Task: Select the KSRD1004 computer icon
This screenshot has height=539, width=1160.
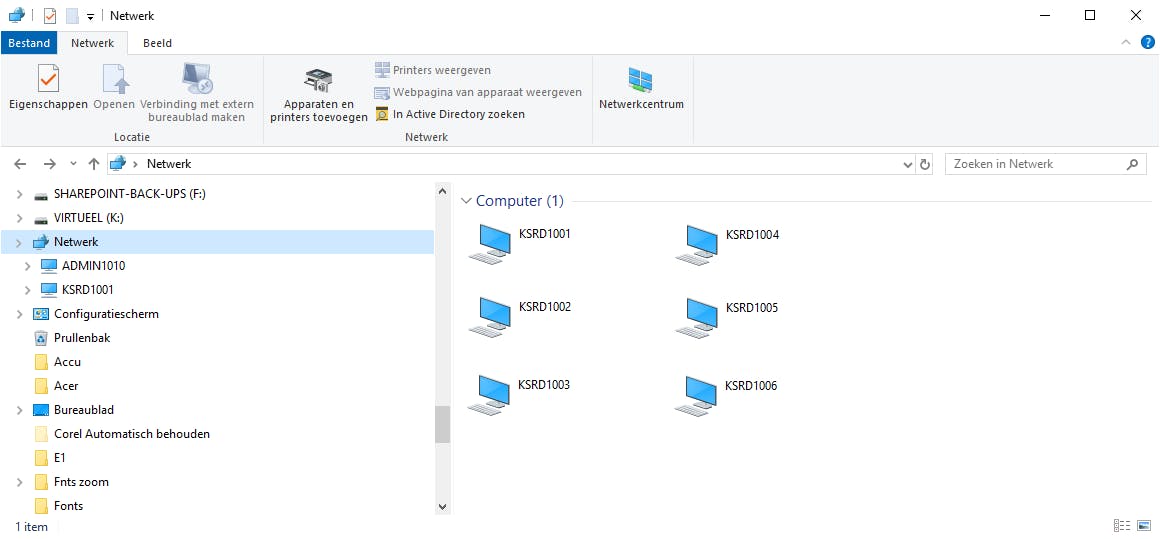Action: 694,243
